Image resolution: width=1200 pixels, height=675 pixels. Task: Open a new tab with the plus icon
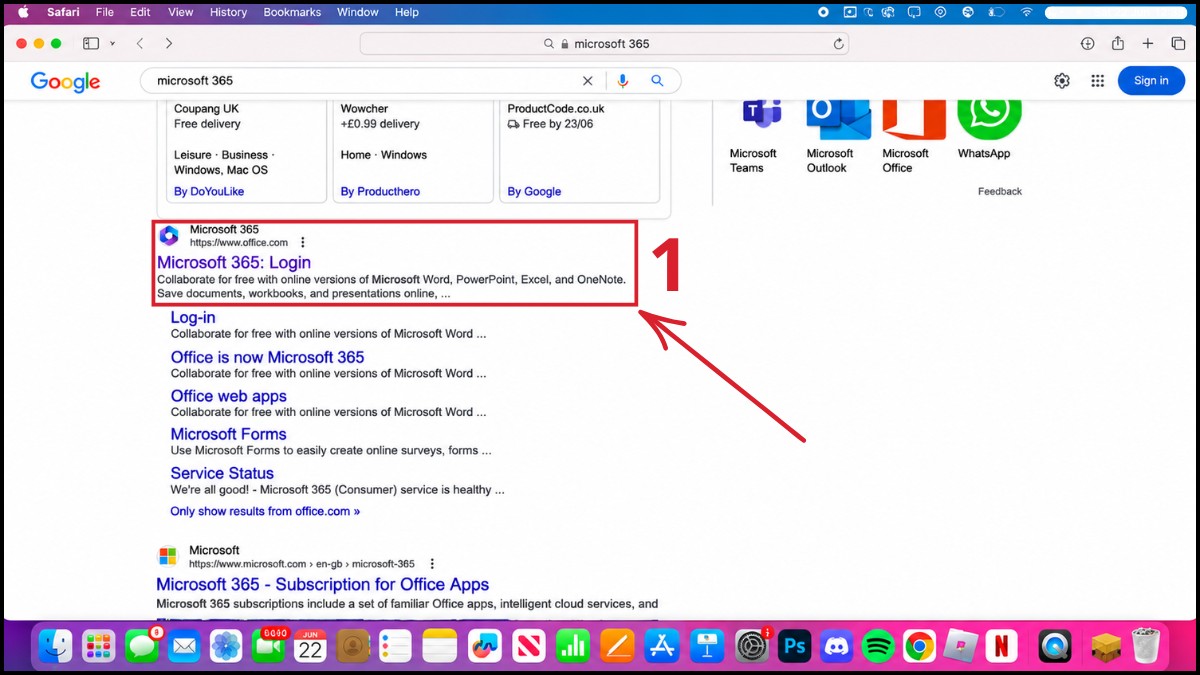[x=1148, y=44]
